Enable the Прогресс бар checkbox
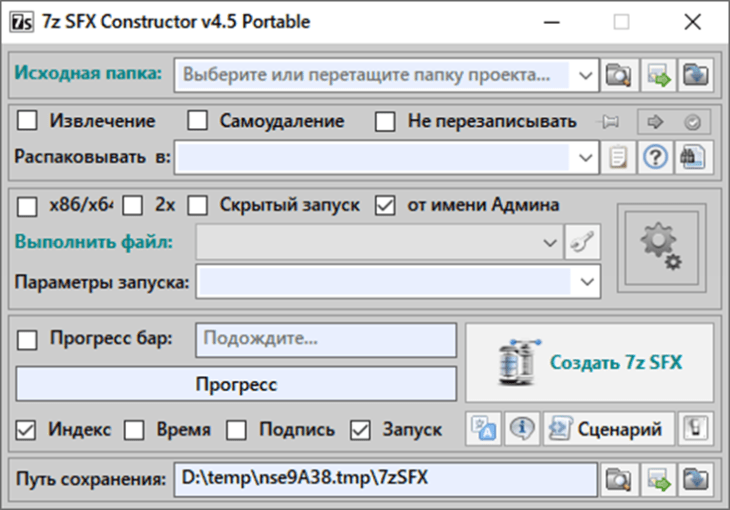The image size is (730, 510). (x=27, y=339)
